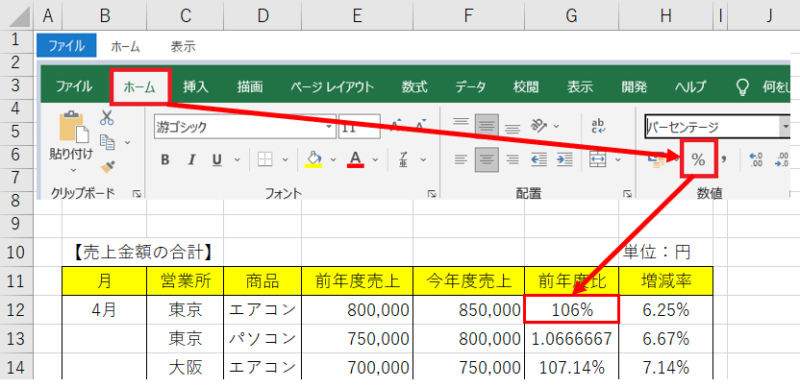800x388 pixels.
Task: Click the lightbulb Tell Me icon
Action: pos(743,87)
